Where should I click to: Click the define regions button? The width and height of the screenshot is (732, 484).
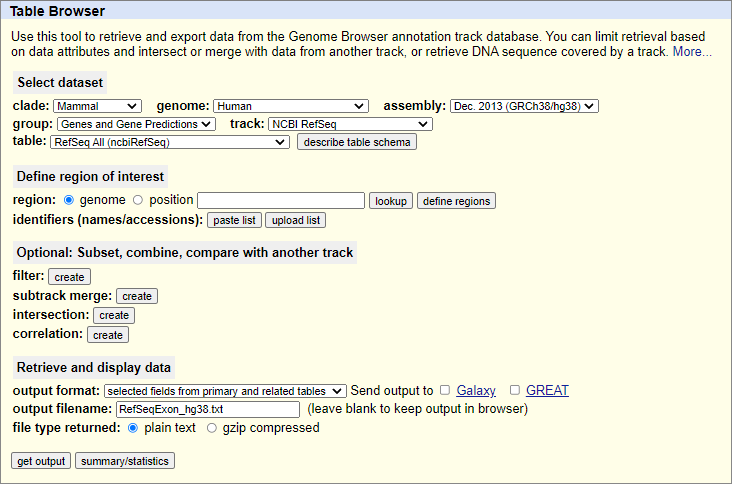tap(456, 201)
